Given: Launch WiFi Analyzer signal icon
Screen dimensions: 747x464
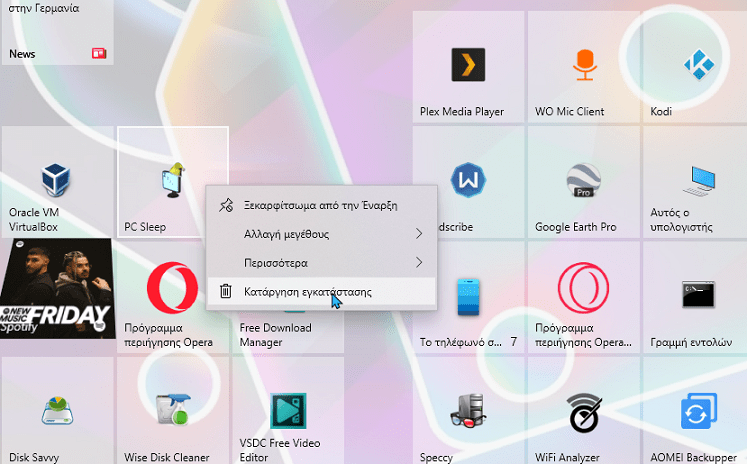Looking at the screenshot, I should (x=585, y=413).
